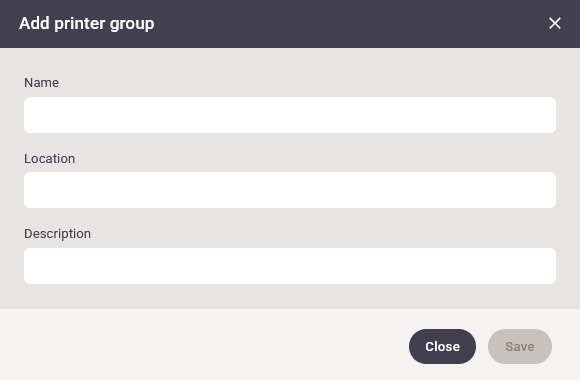Screen dimensions: 580x380
Task: Select the Description text box
Action: 290,266
